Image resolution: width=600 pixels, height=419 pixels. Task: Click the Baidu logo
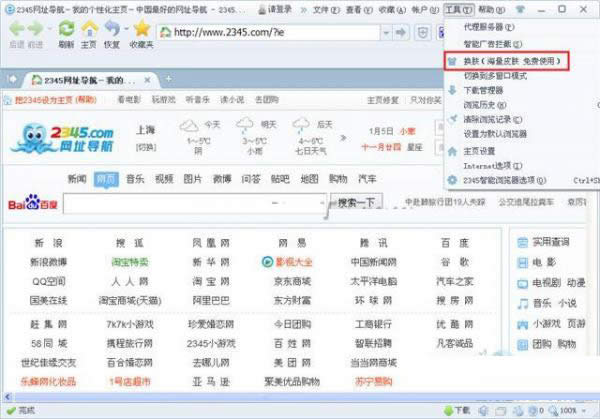pos(33,203)
